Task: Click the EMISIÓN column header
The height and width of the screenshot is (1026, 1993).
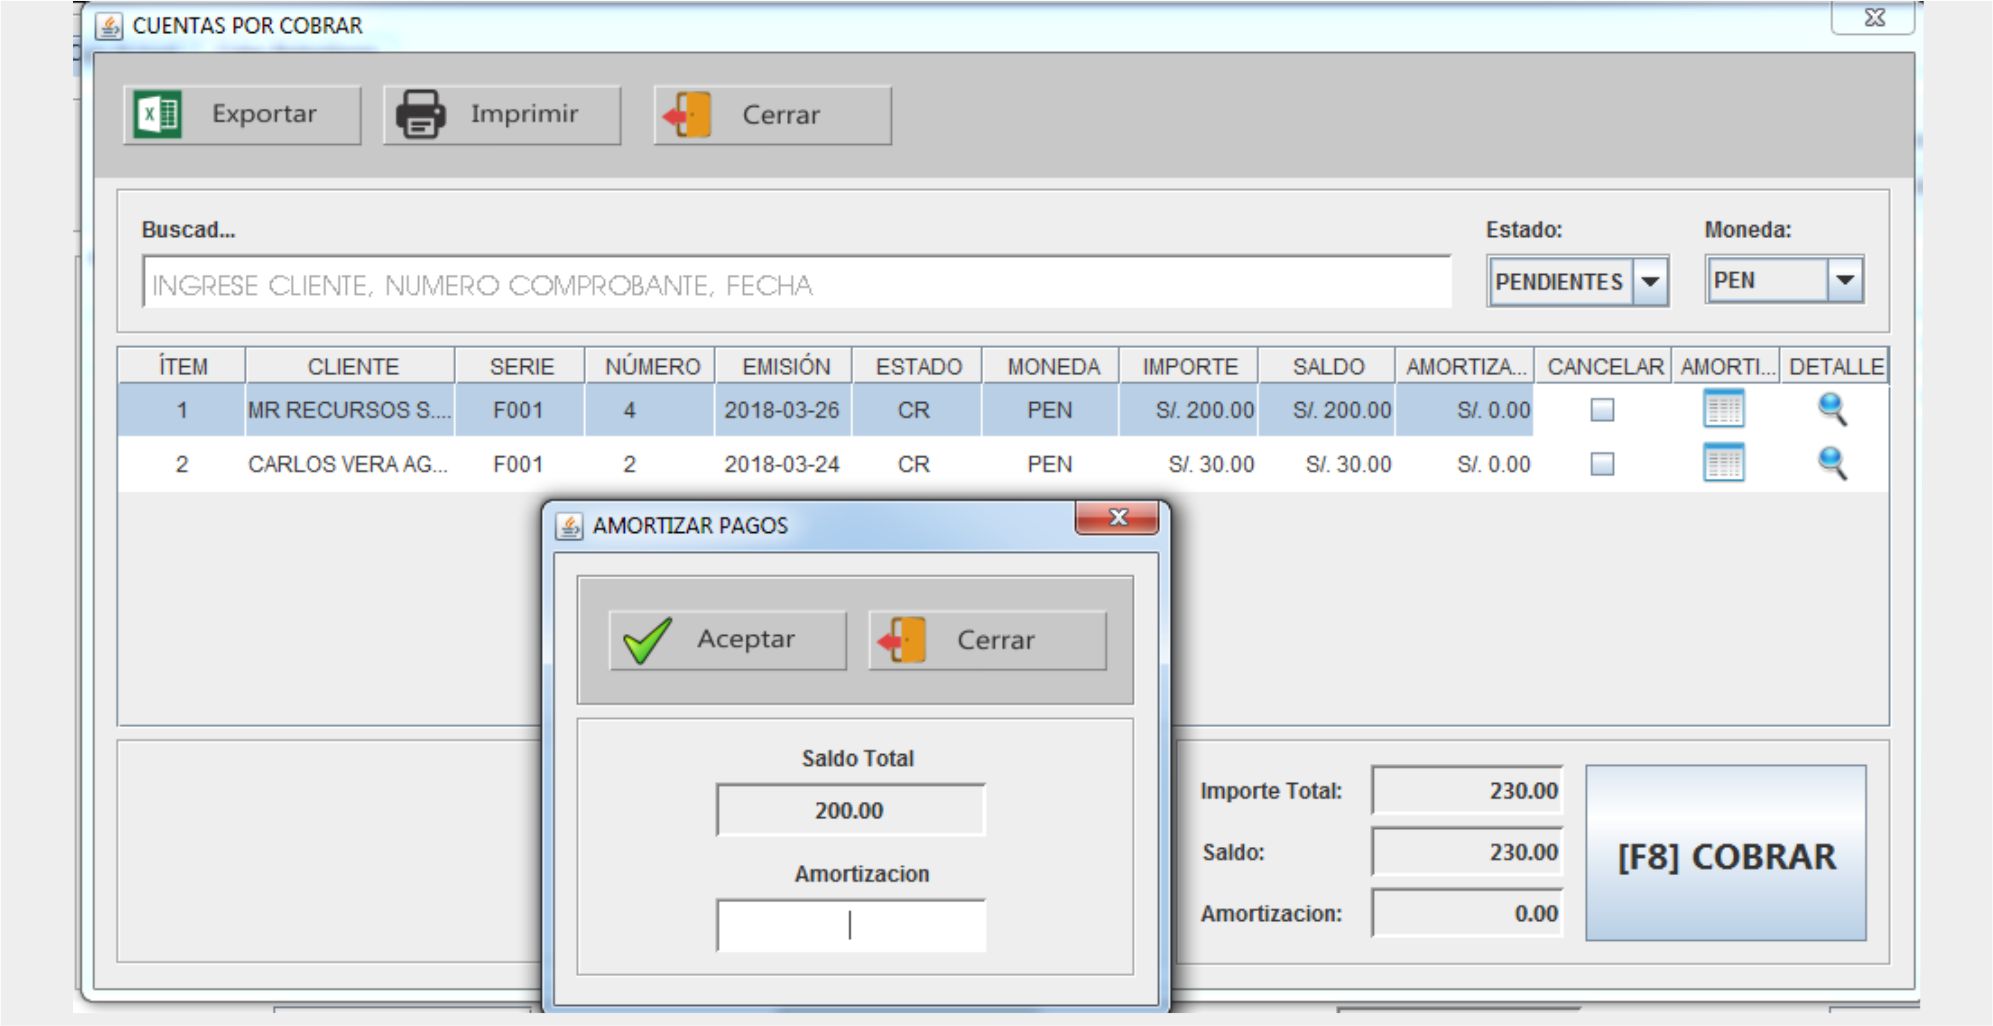Action: (x=785, y=367)
